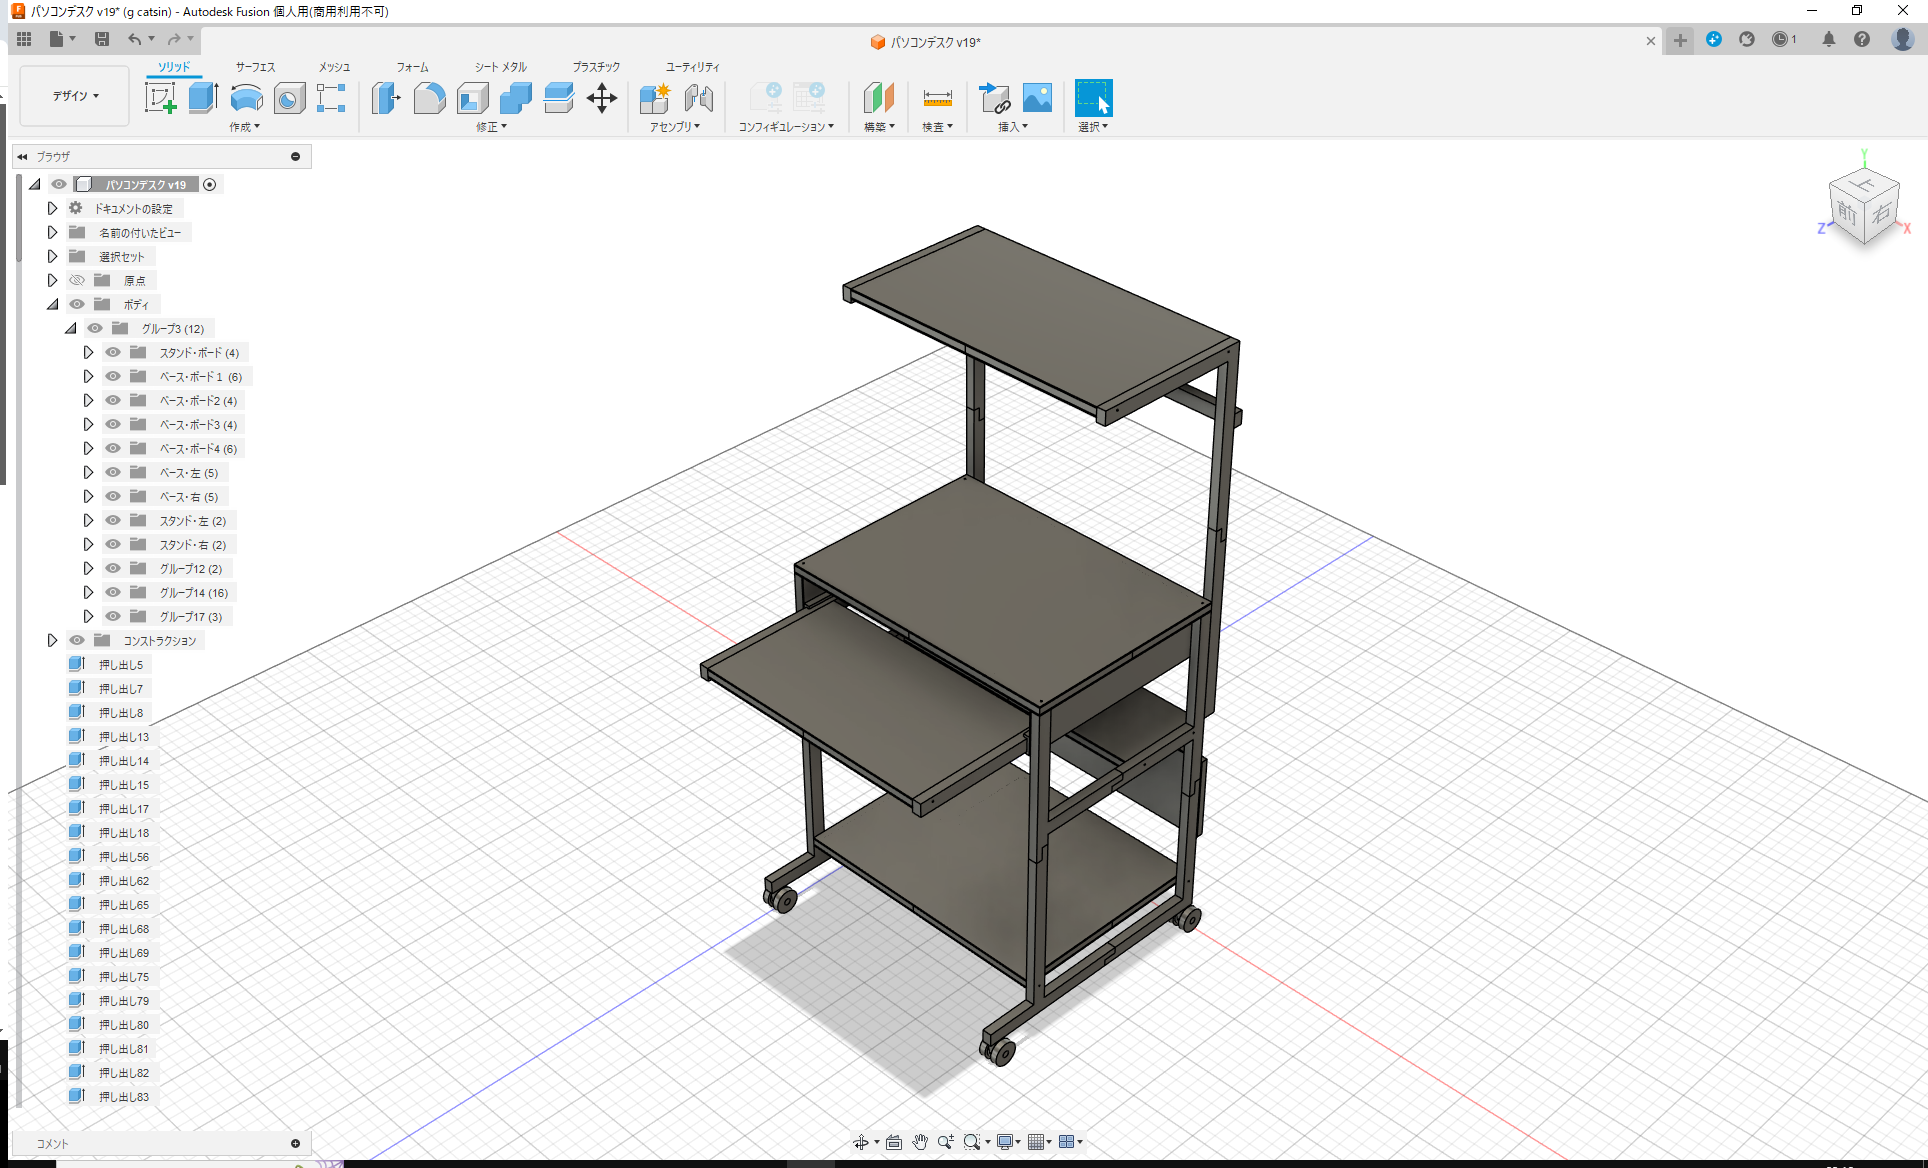Activate the 移動/コピー (Move/Copy) tool
This screenshot has width=1928, height=1168.
(x=602, y=99)
